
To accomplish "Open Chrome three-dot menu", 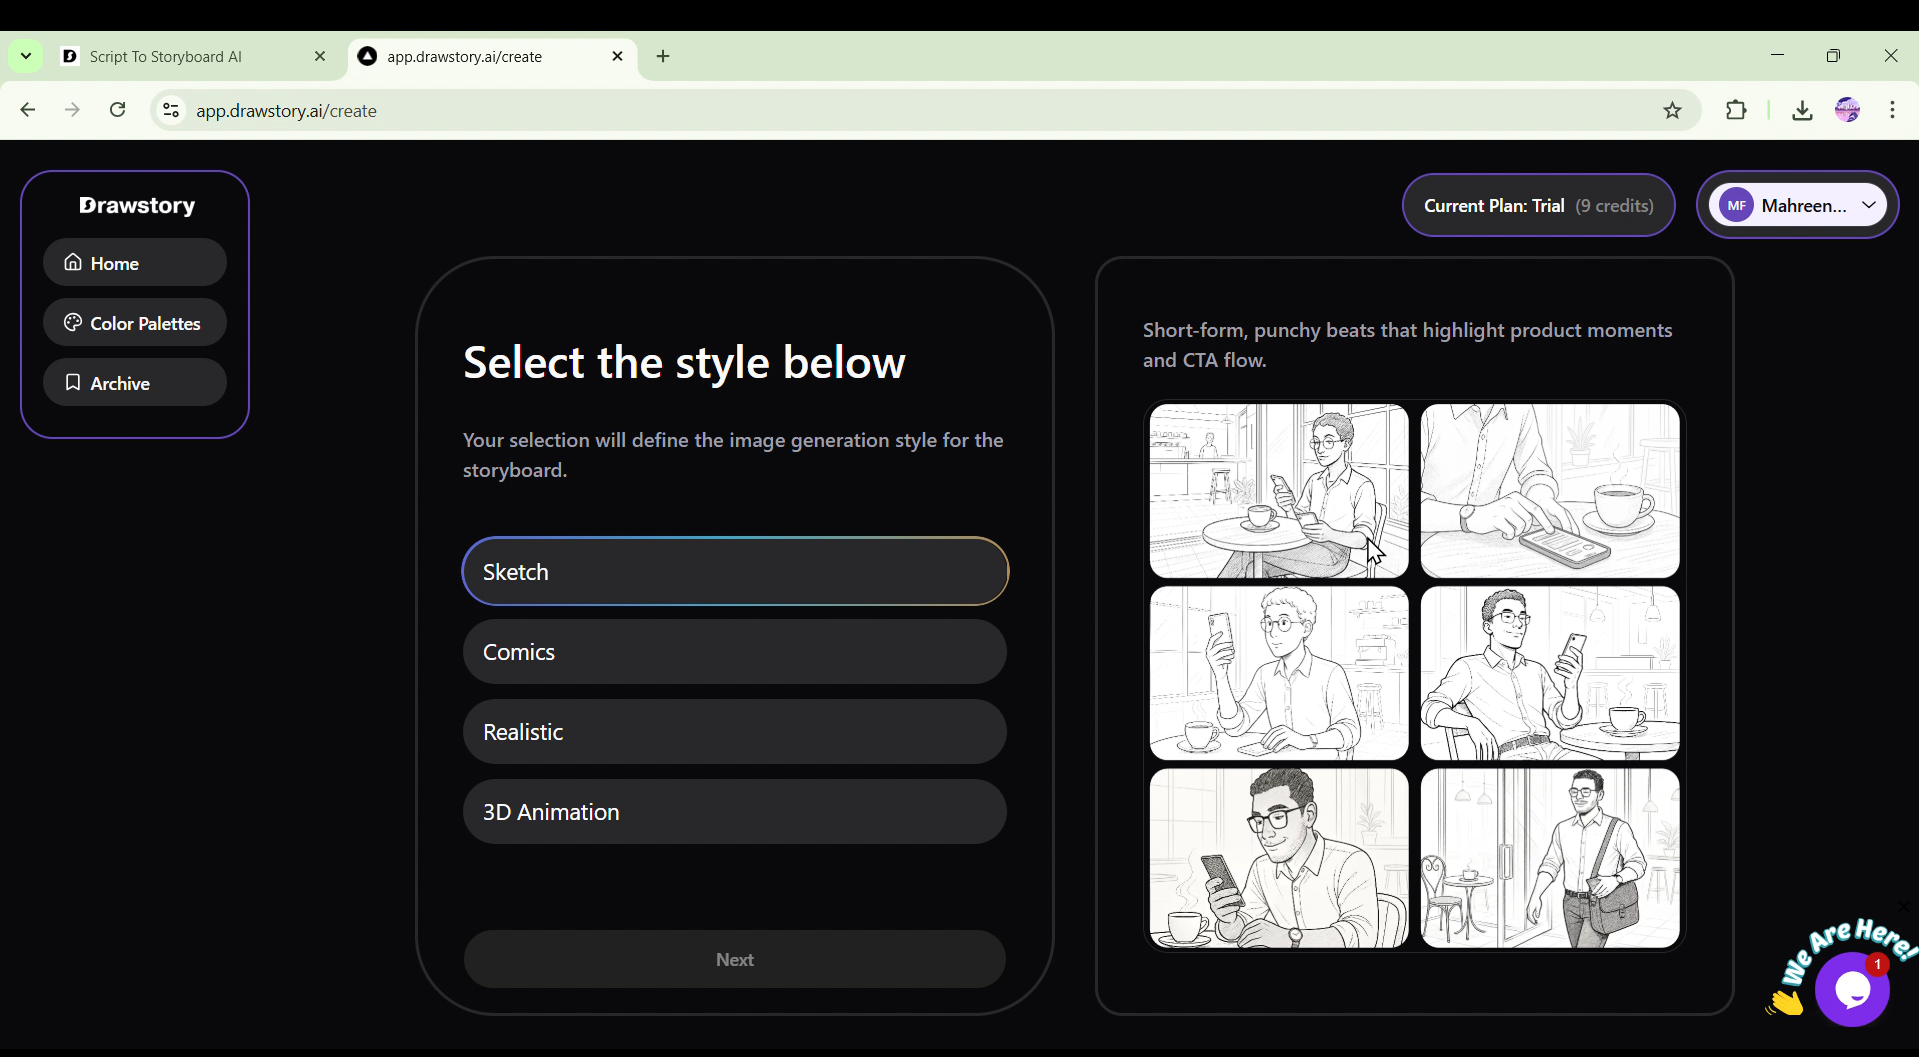I will [x=1892, y=110].
